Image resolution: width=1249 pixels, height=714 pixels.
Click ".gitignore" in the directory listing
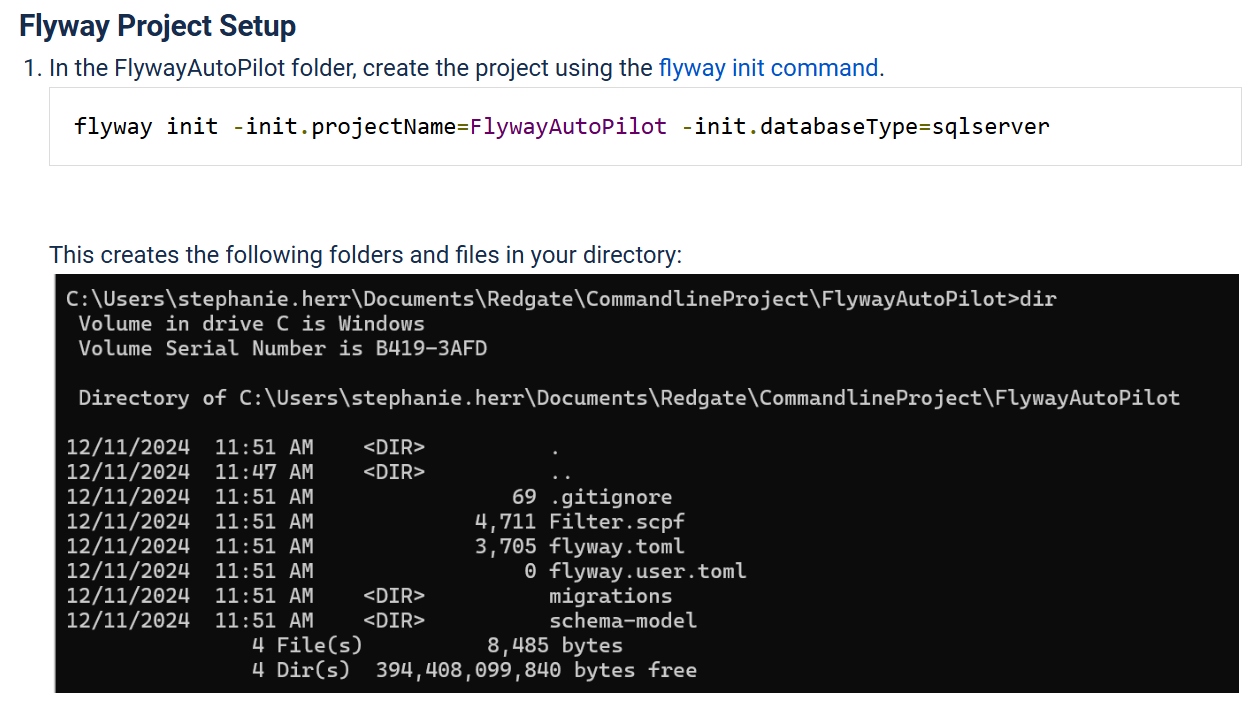[610, 497]
